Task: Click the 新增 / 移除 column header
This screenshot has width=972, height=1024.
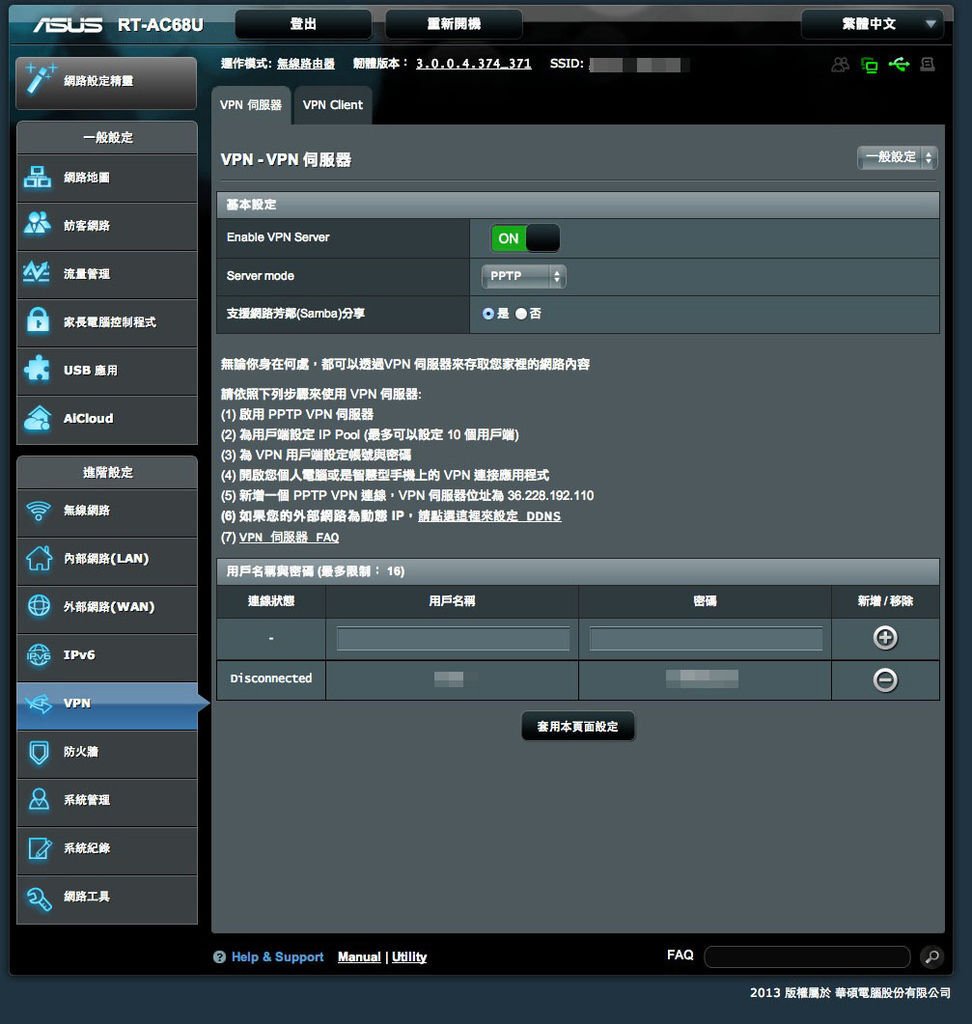Action: click(x=885, y=601)
